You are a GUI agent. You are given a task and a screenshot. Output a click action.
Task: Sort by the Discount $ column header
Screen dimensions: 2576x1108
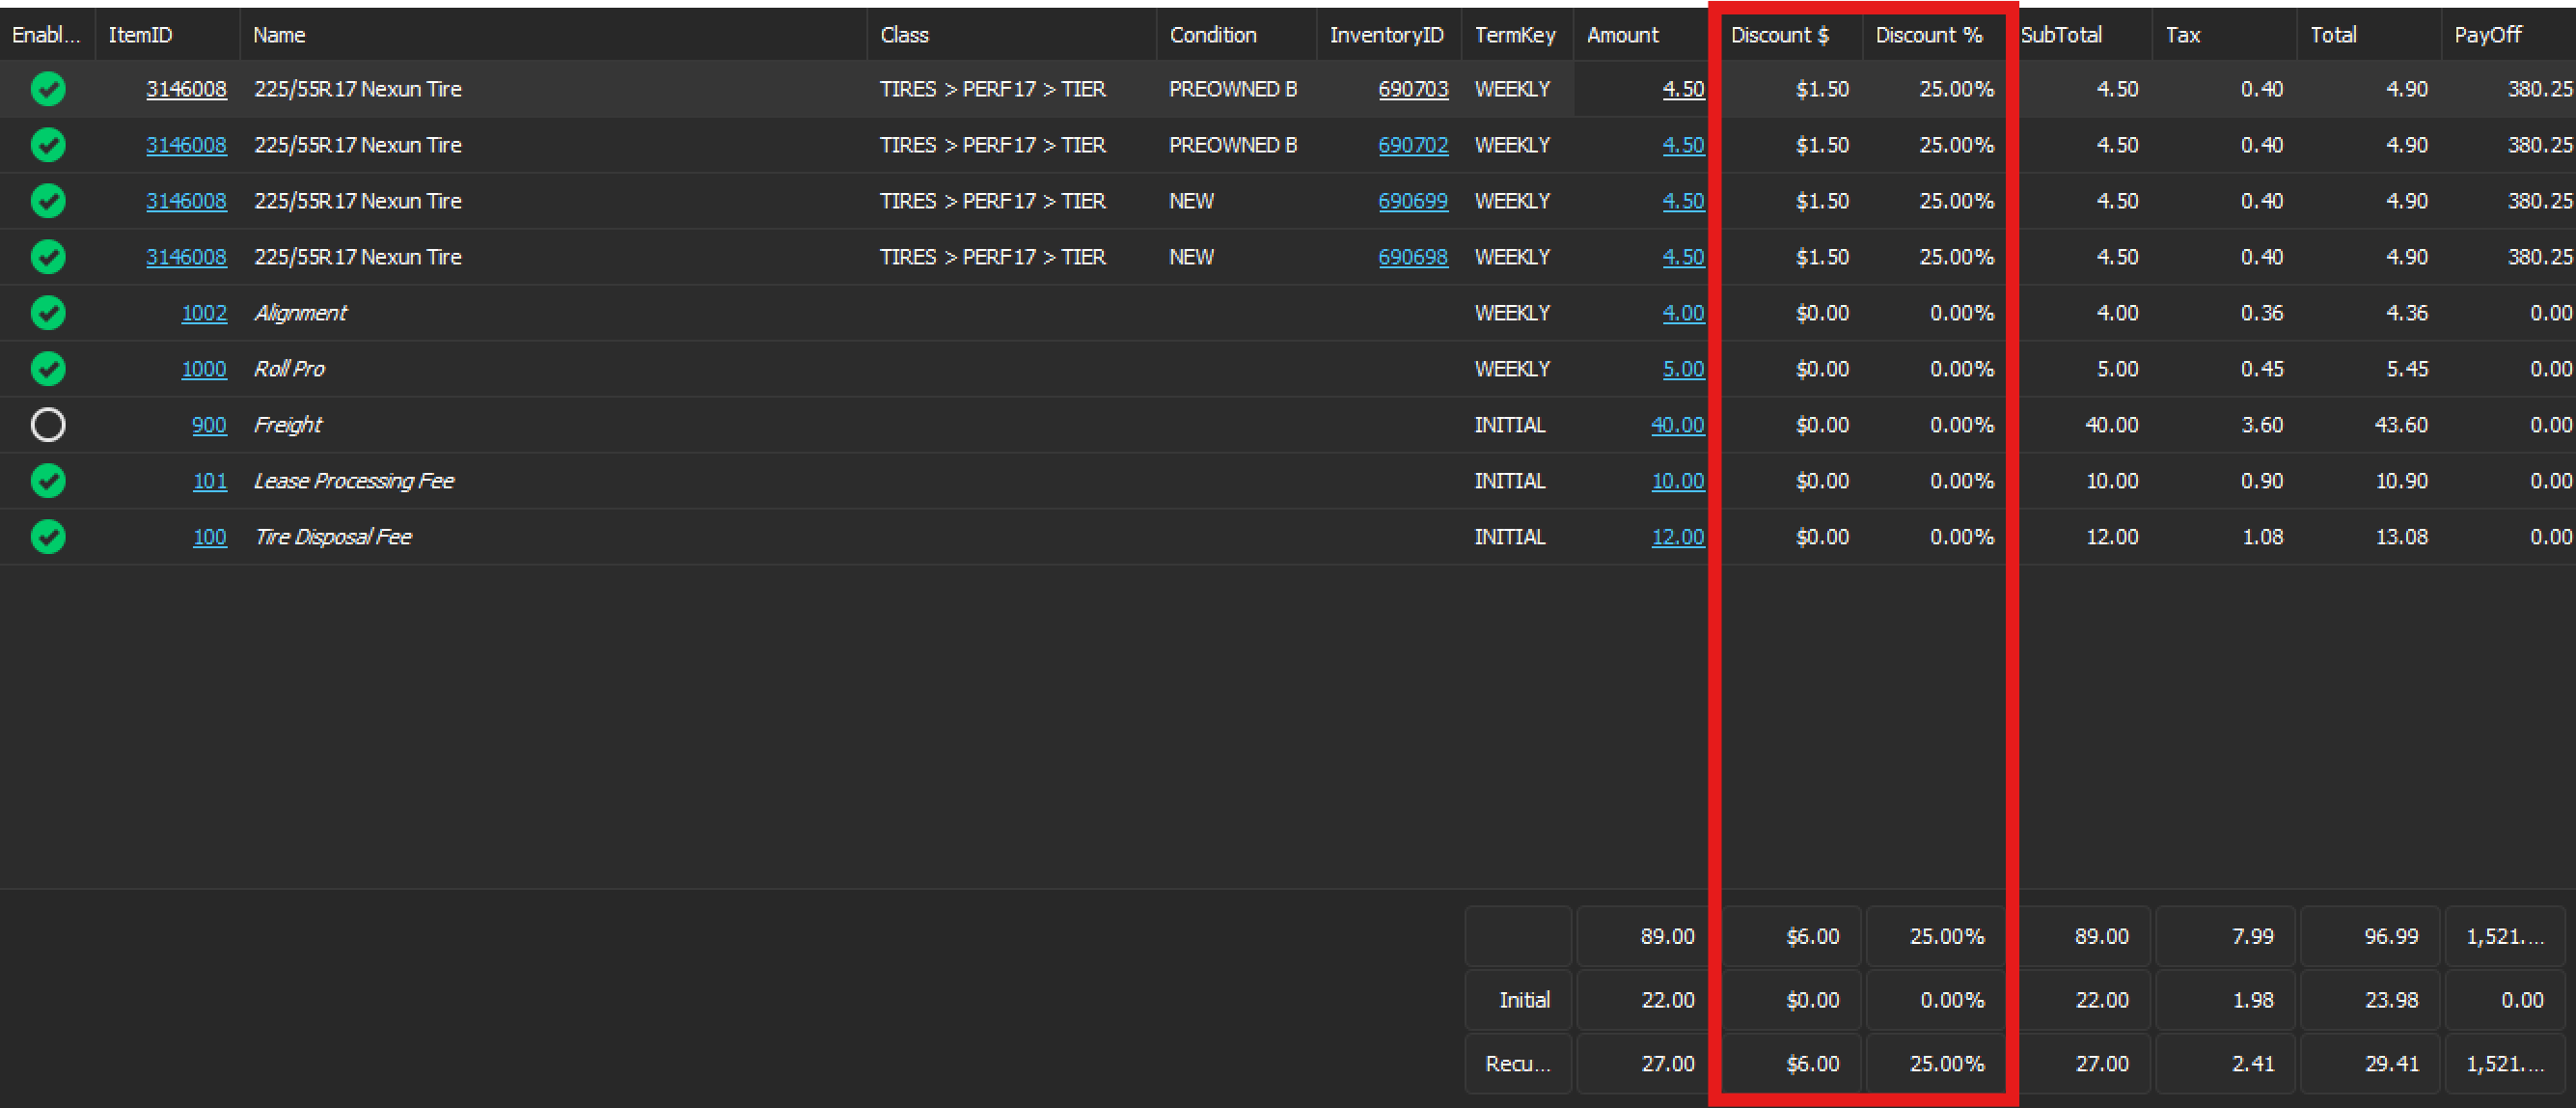[1780, 35]
